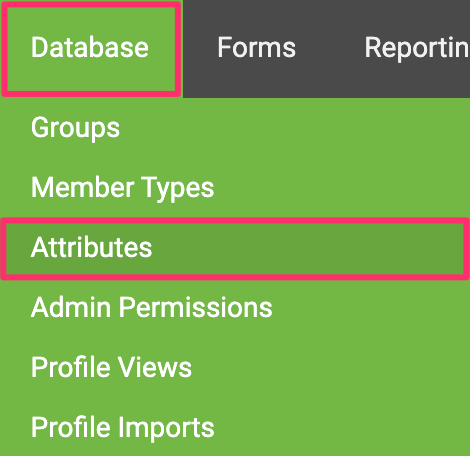This screenshot has width=470, height=456.
Task: Start Profile Imports
Action: point(123,428)
